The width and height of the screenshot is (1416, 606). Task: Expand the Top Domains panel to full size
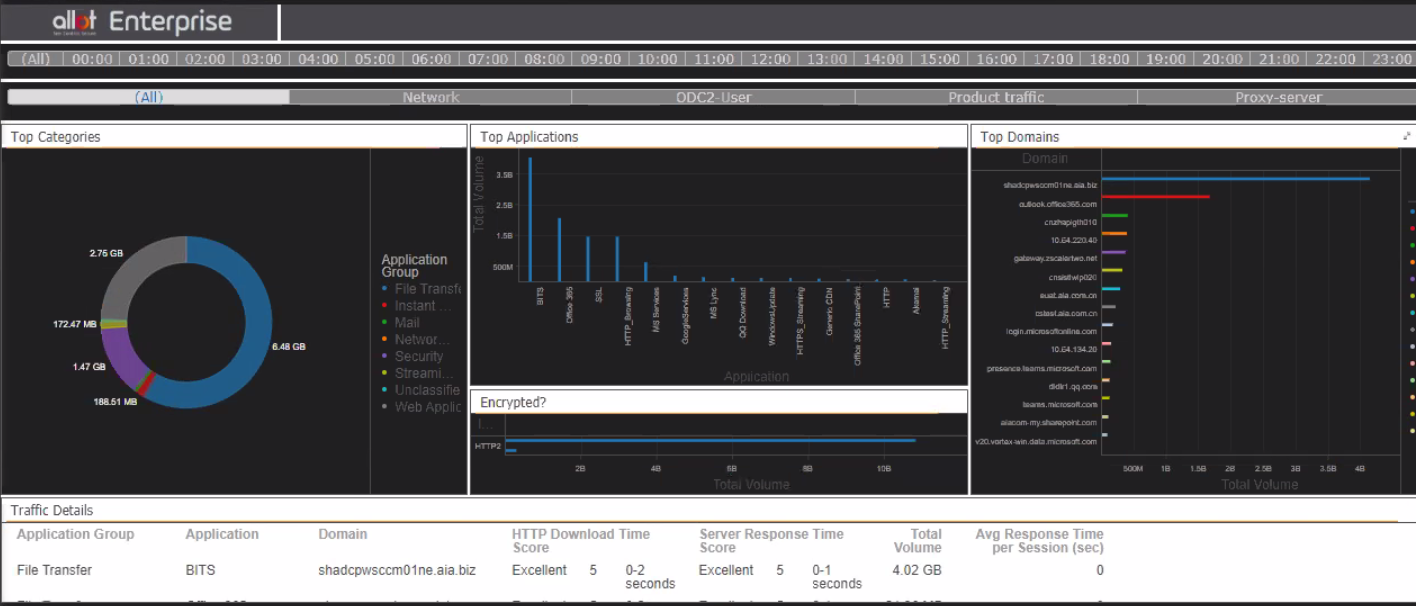(1407, 135)
